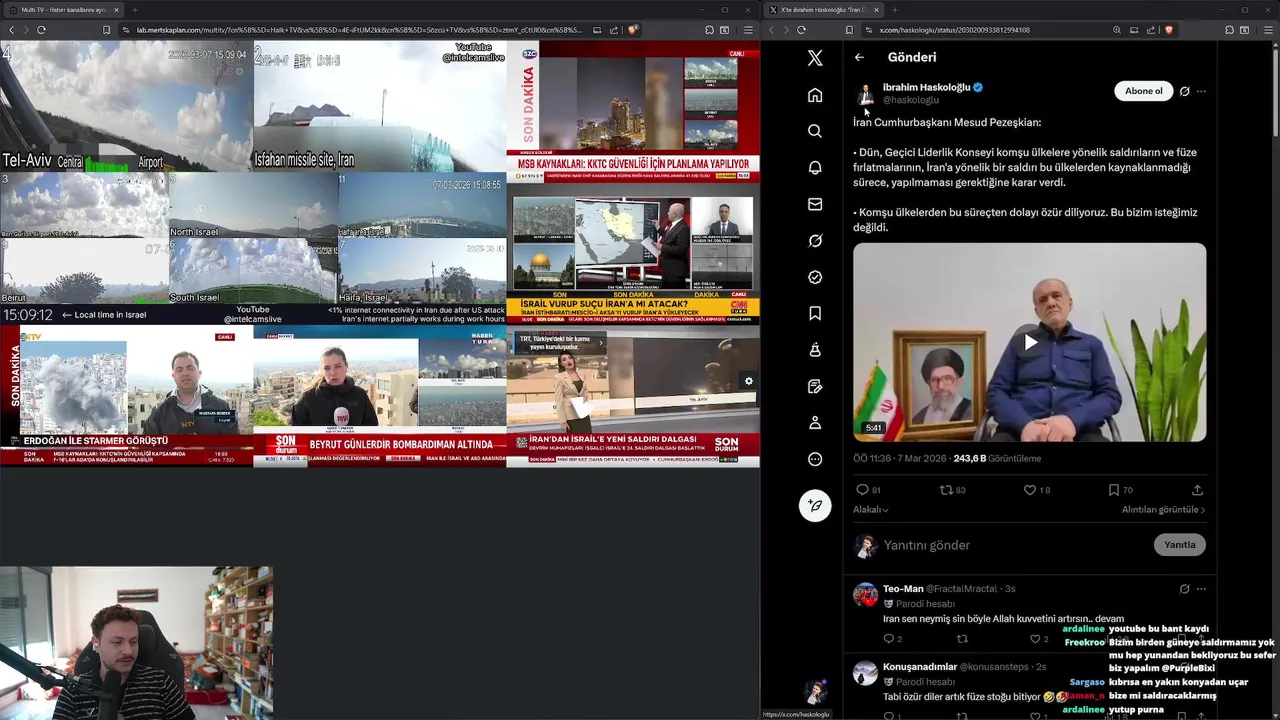Open X search via magnifier sidebar icon
This screenshot has height=720, width=1280.
click(815, 131)
